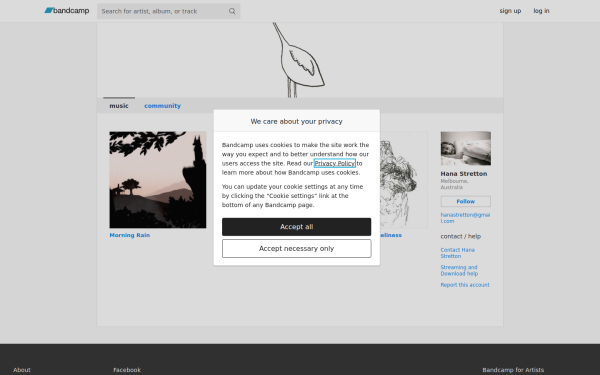600x375 pixels.
Task: Click the sketched dog album artwork
Action: (x=404, y=180)
